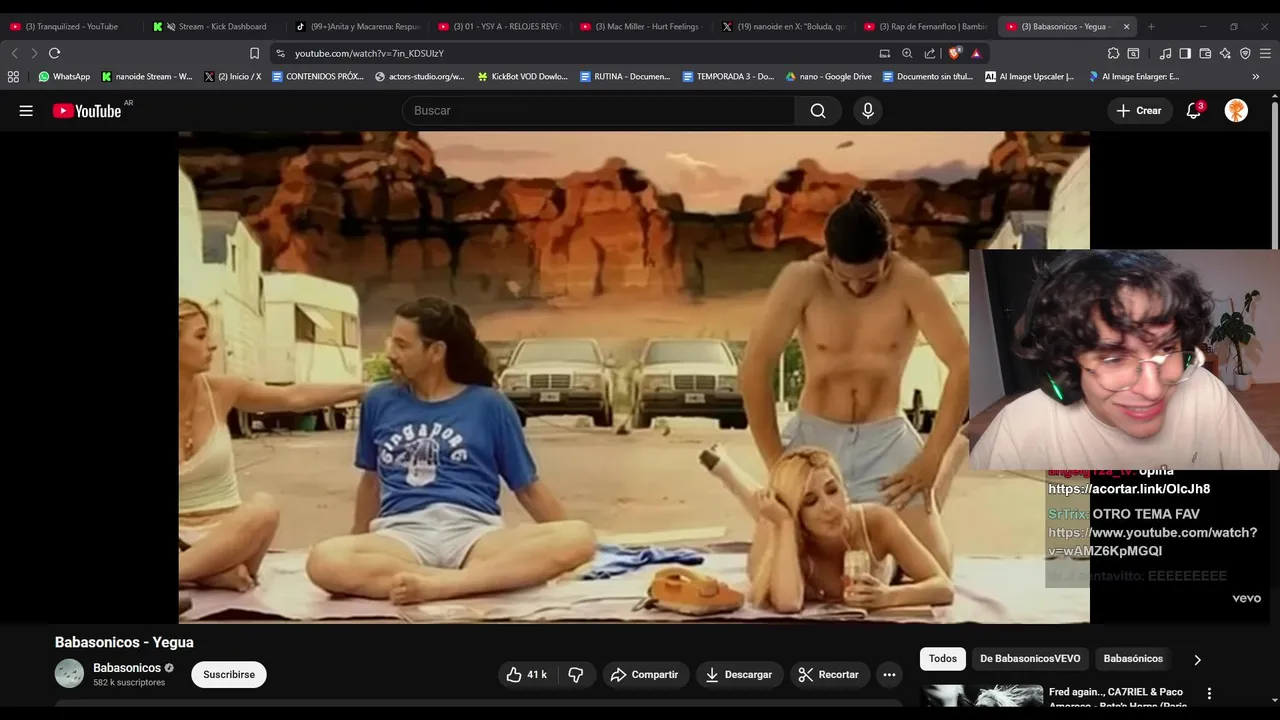Open the notifications bell
1280x720 pixels.
(1193, 111)
